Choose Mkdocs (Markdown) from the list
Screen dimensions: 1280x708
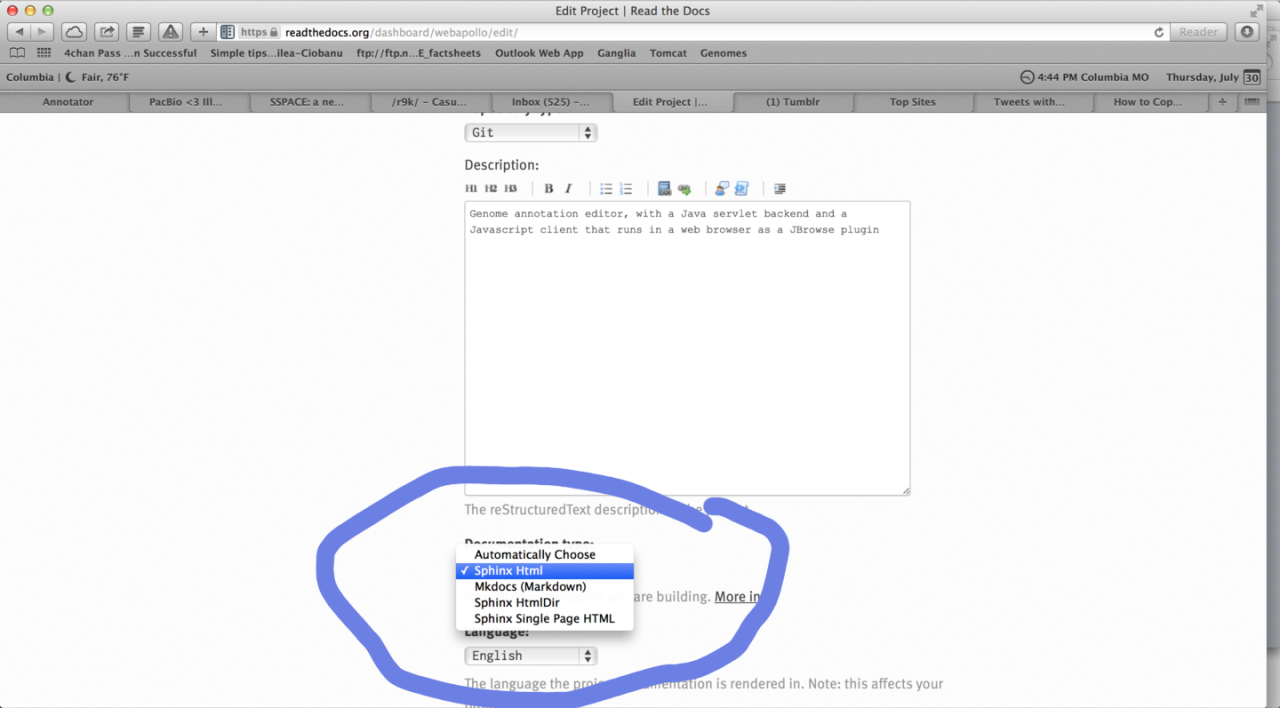530,587
